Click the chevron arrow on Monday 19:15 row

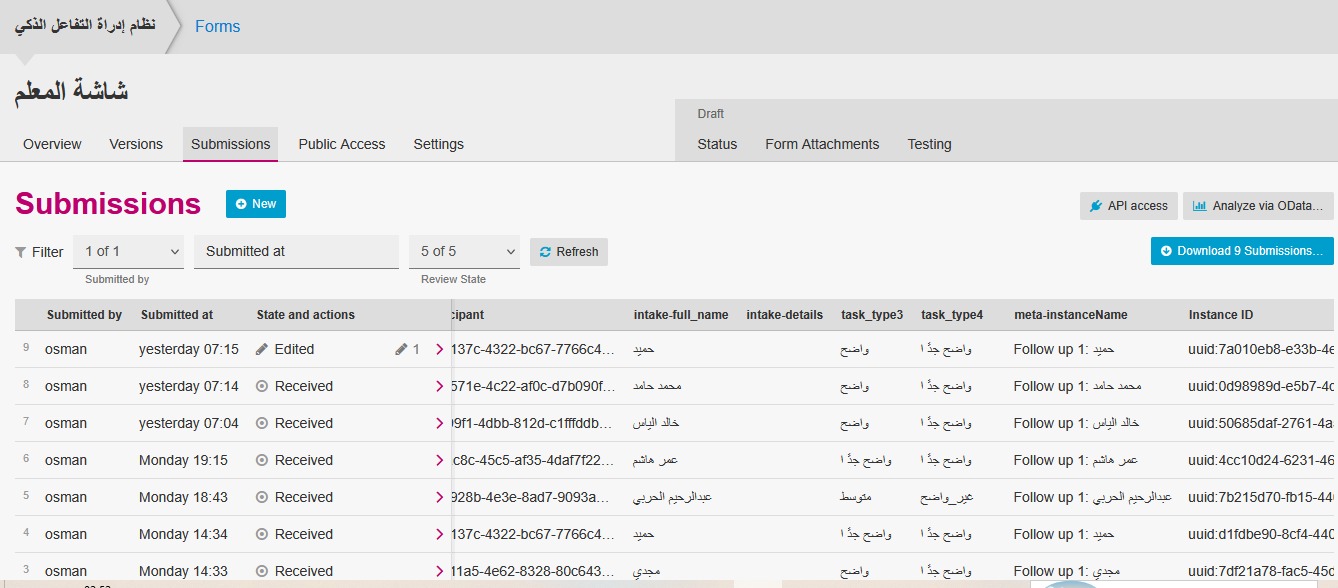pyautogui.click(x=439, y=460)
